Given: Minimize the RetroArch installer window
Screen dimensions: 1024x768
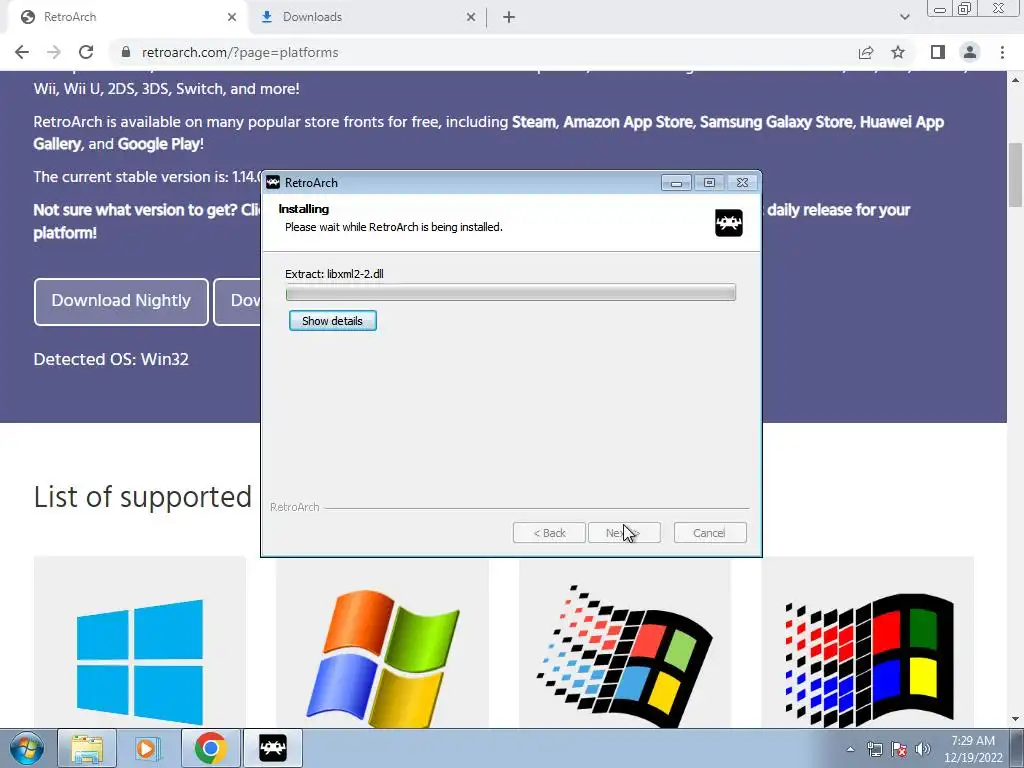Looking at the screenshot, I should [x=676, y=183].
